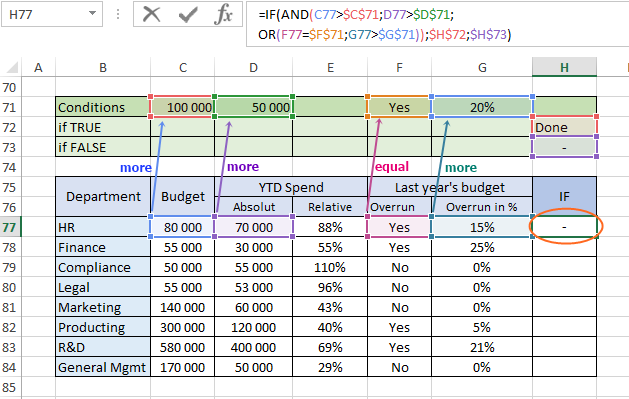The width and height of the screenshot is (629, 399).
Task: Select column G header
Action: point(482,67)
